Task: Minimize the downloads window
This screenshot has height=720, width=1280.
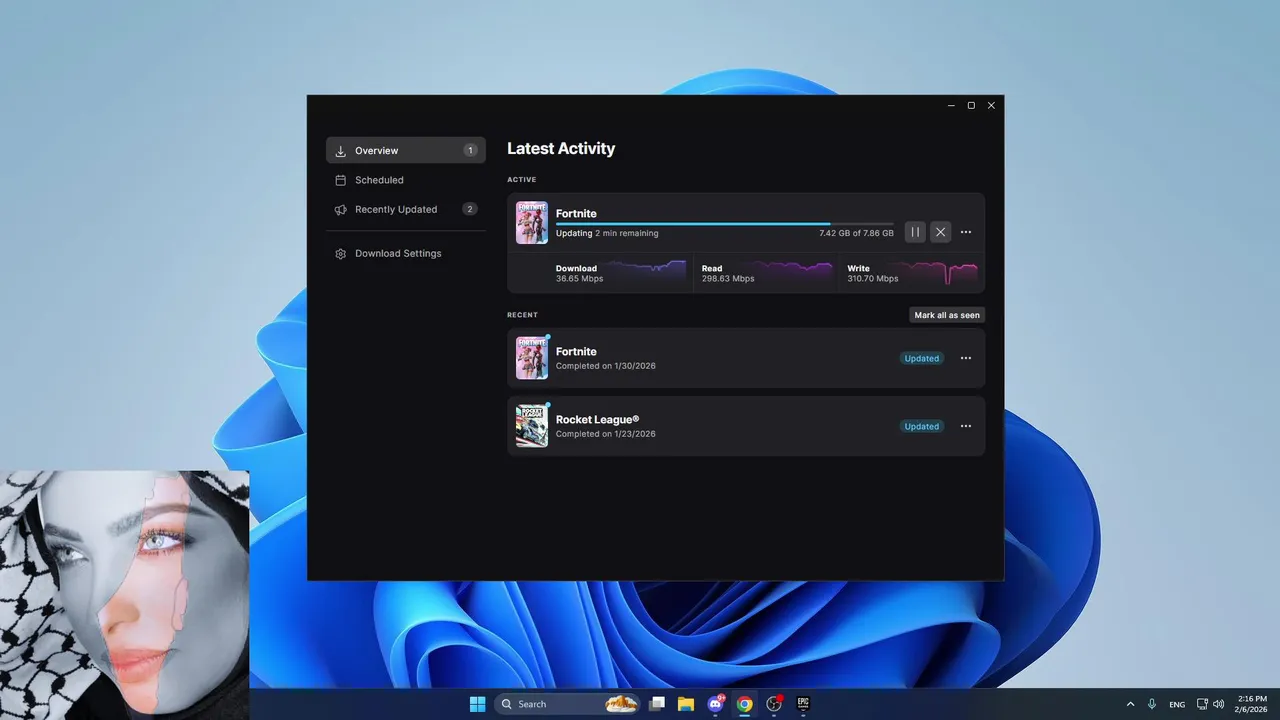Action: pos(950,105)
